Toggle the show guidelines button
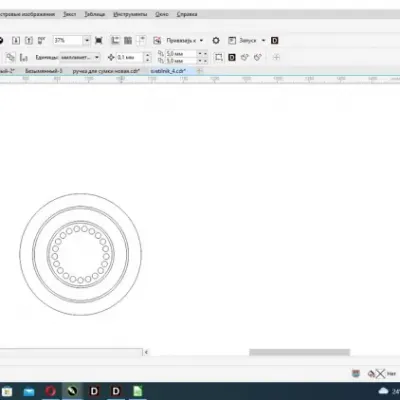Viewport: 400px width, 400px height. (x=141, y=40)
